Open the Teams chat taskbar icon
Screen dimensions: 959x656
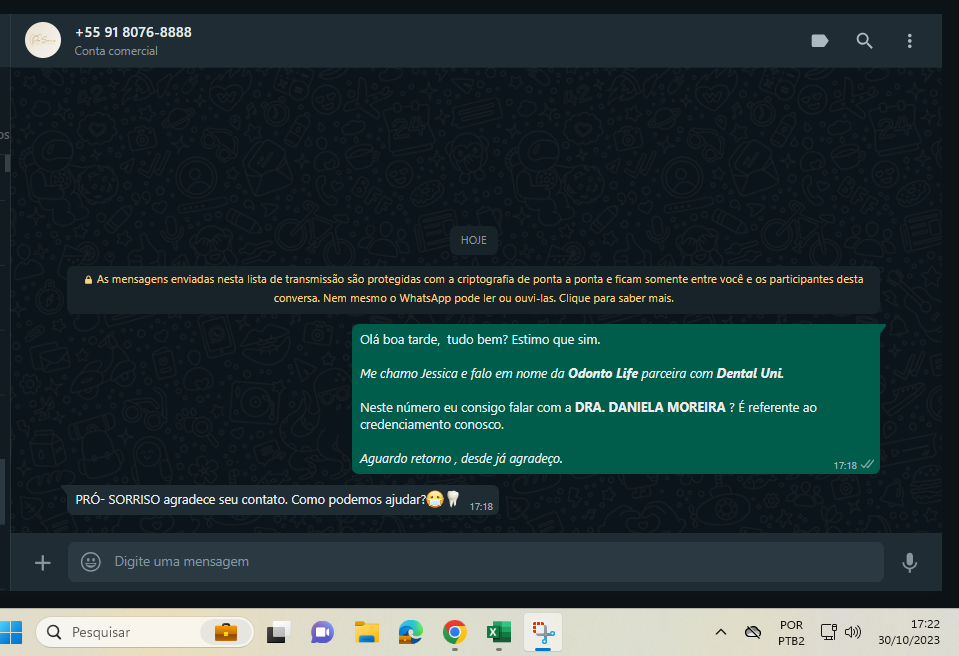[322, 632]
